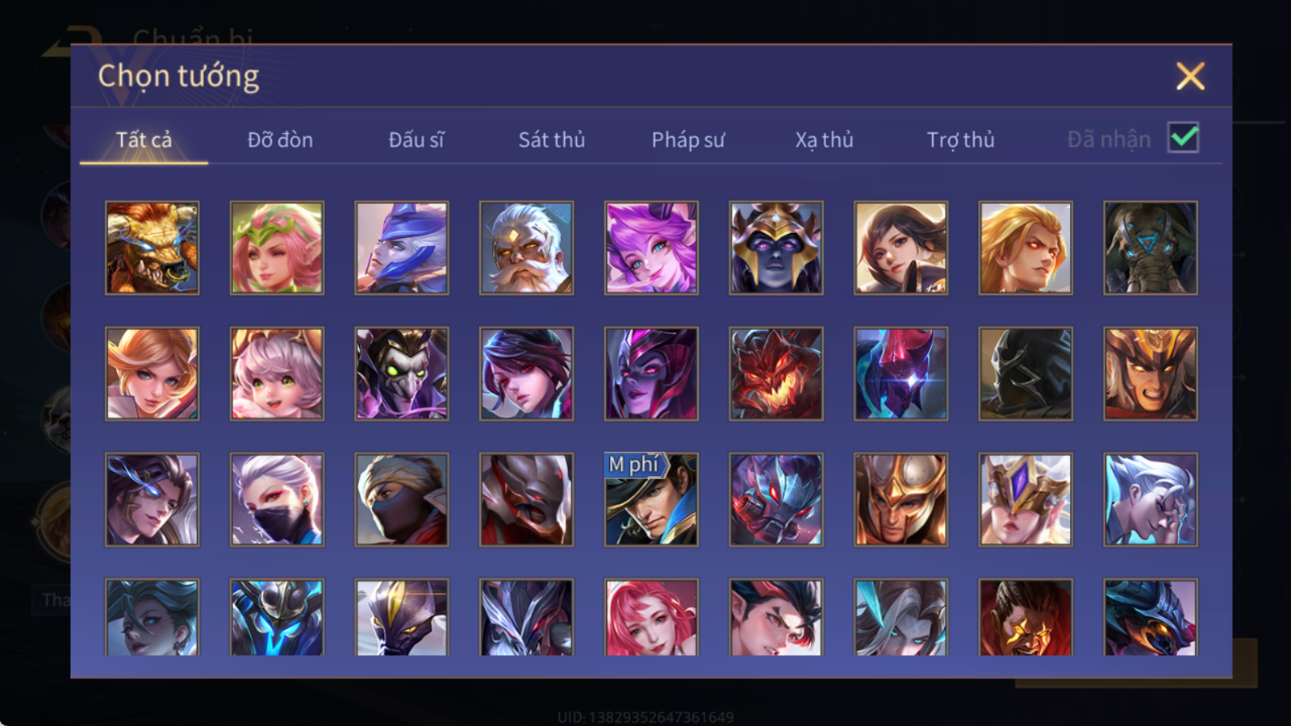Switch to the Pháp sư tab
The height and width of the screenshot is (726, 1291).
coord(688,140)
